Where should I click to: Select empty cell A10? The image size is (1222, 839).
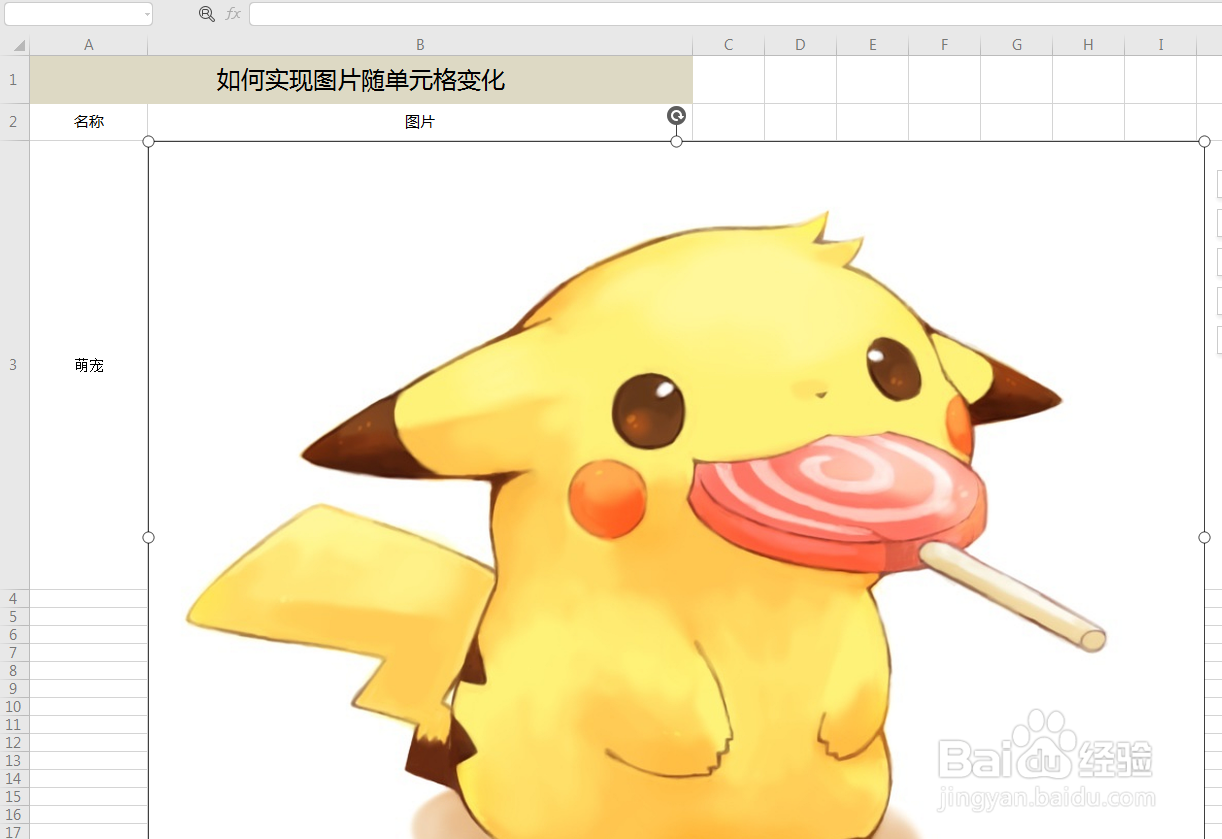click(x=89, y=706)
